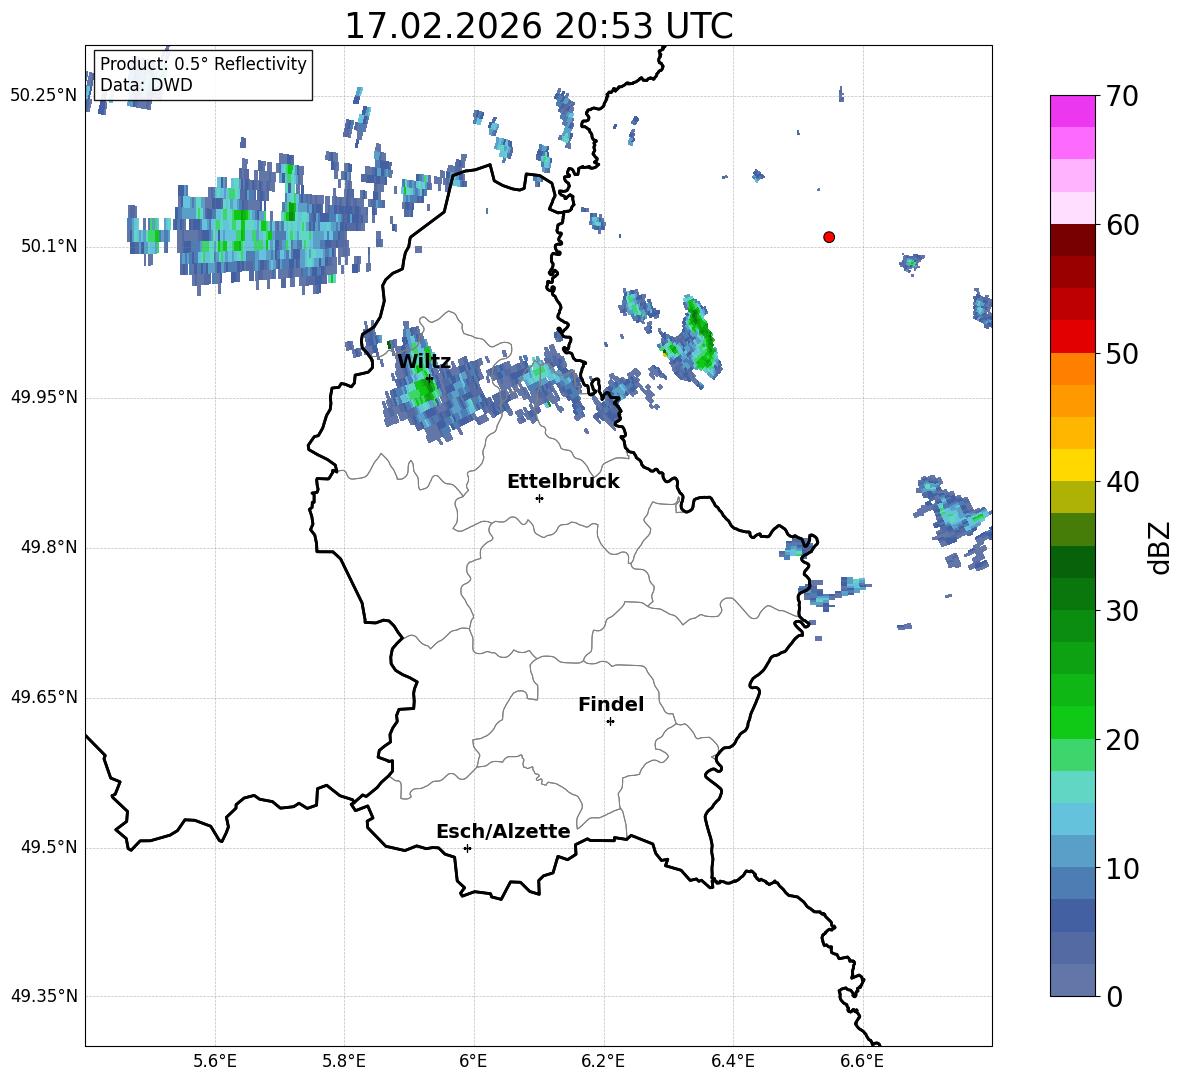Click the 60 value on the colorbar

(x=1122, y=225)
